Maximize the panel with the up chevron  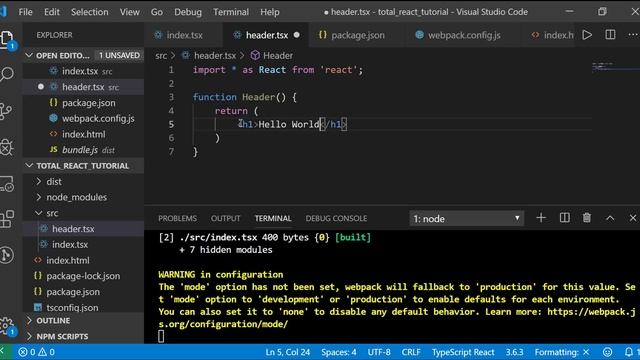click(x=610, y=218)
